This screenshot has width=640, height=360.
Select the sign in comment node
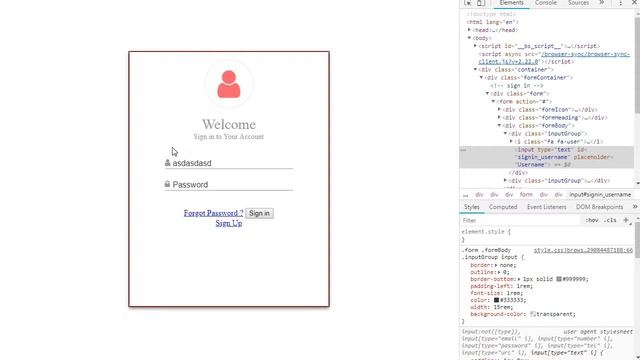tap(517, 86)
